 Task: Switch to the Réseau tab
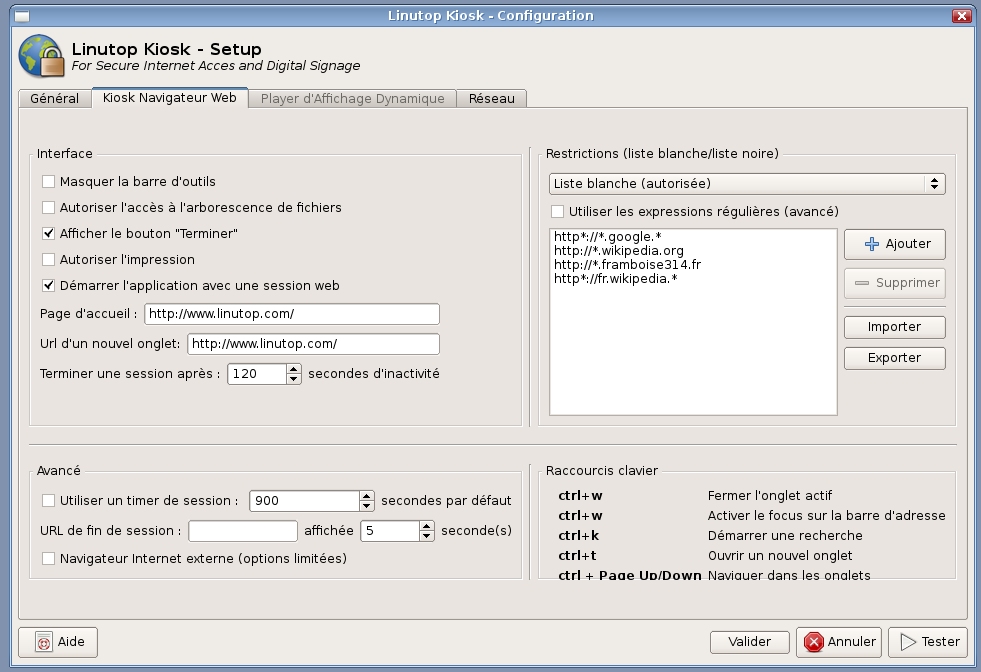click(492, 99)
